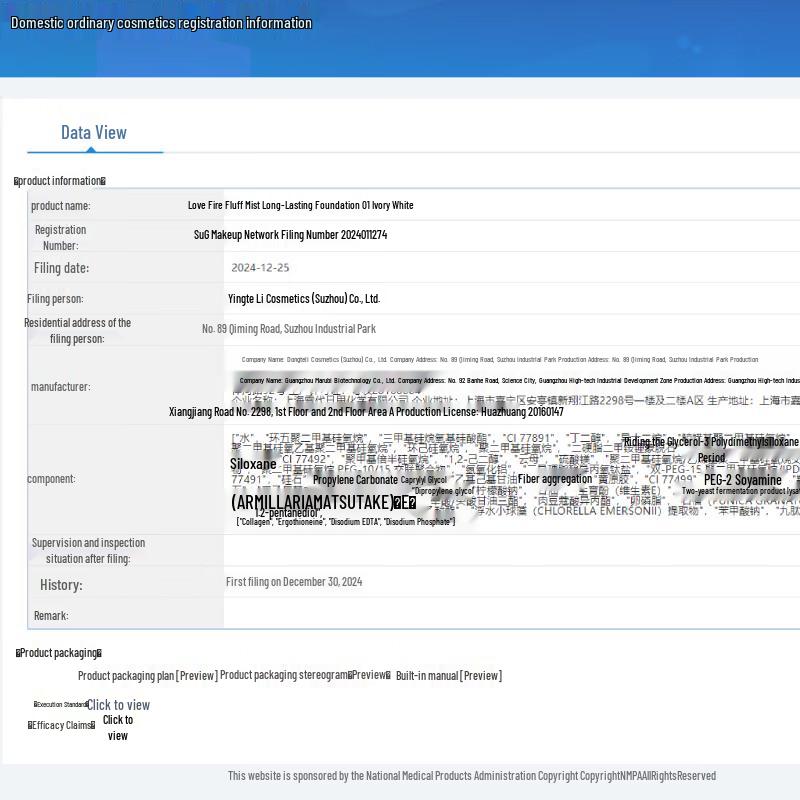Click filing person 'Yingte Li Cosmetics (Suzhou) Co., Ltd.'
The image size is (800, 800).
click(x=304, y=299)
